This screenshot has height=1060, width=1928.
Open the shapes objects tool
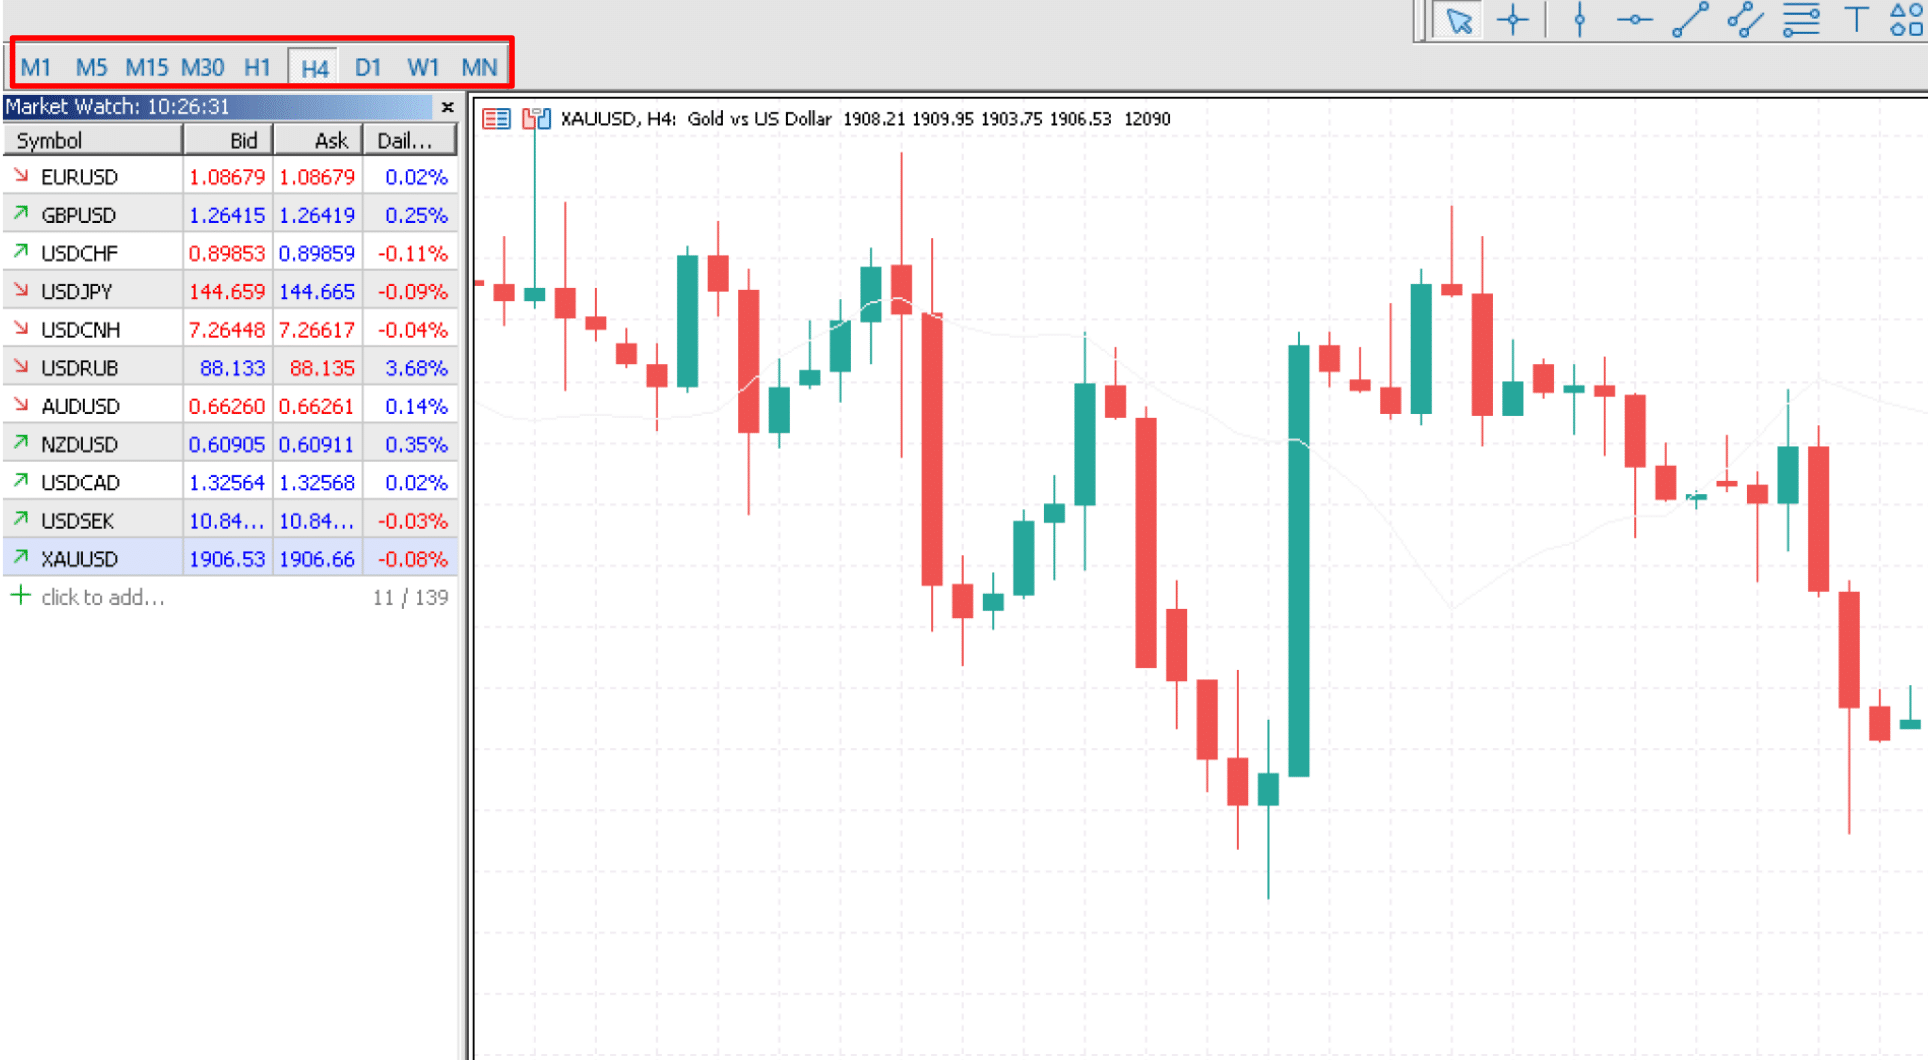coord(1906,20)
